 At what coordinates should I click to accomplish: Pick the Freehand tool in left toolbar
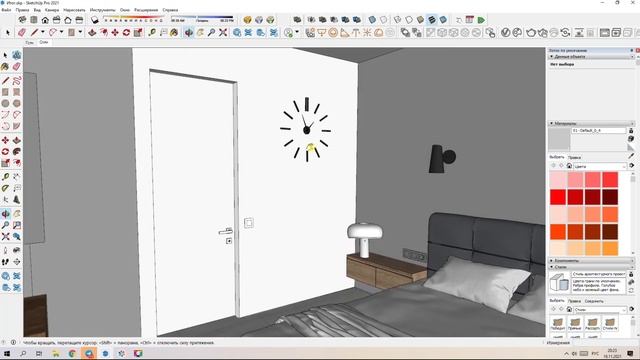pos(17,81)
